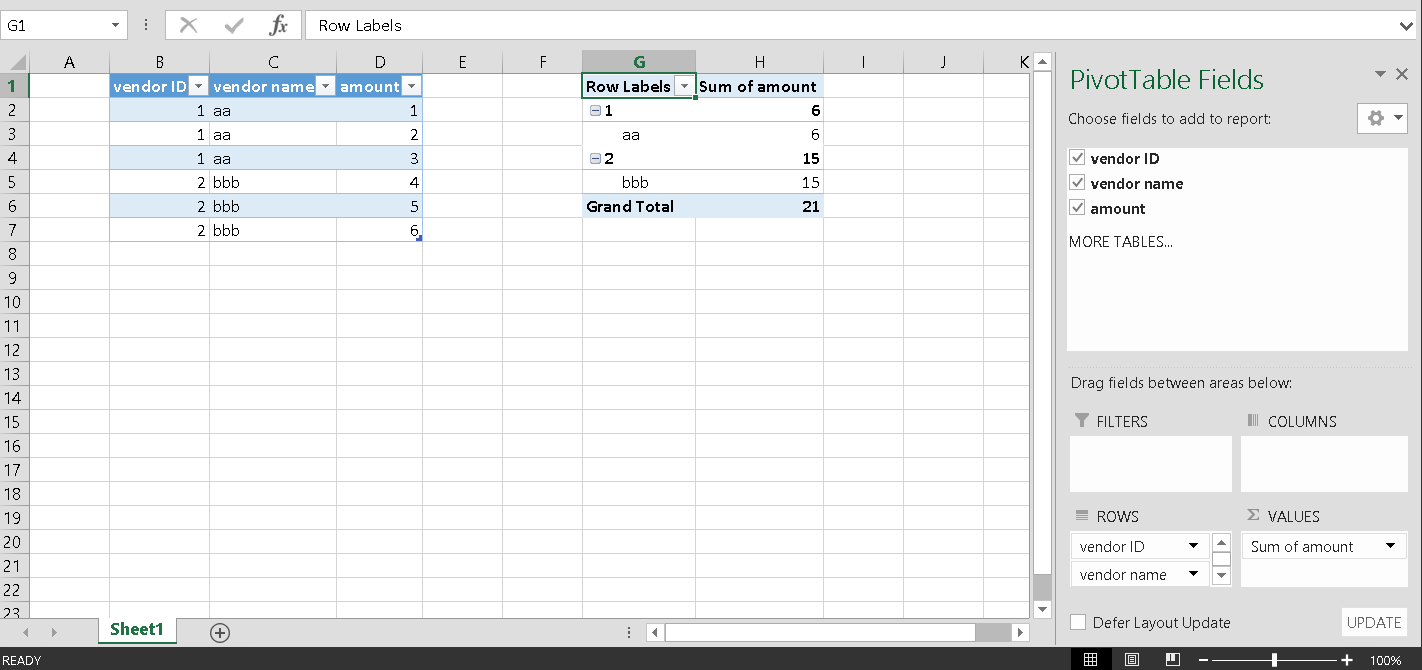Click the formula bar options dots
The height and width of the screenshot is (670, 1422).
(x=146, y=25)
